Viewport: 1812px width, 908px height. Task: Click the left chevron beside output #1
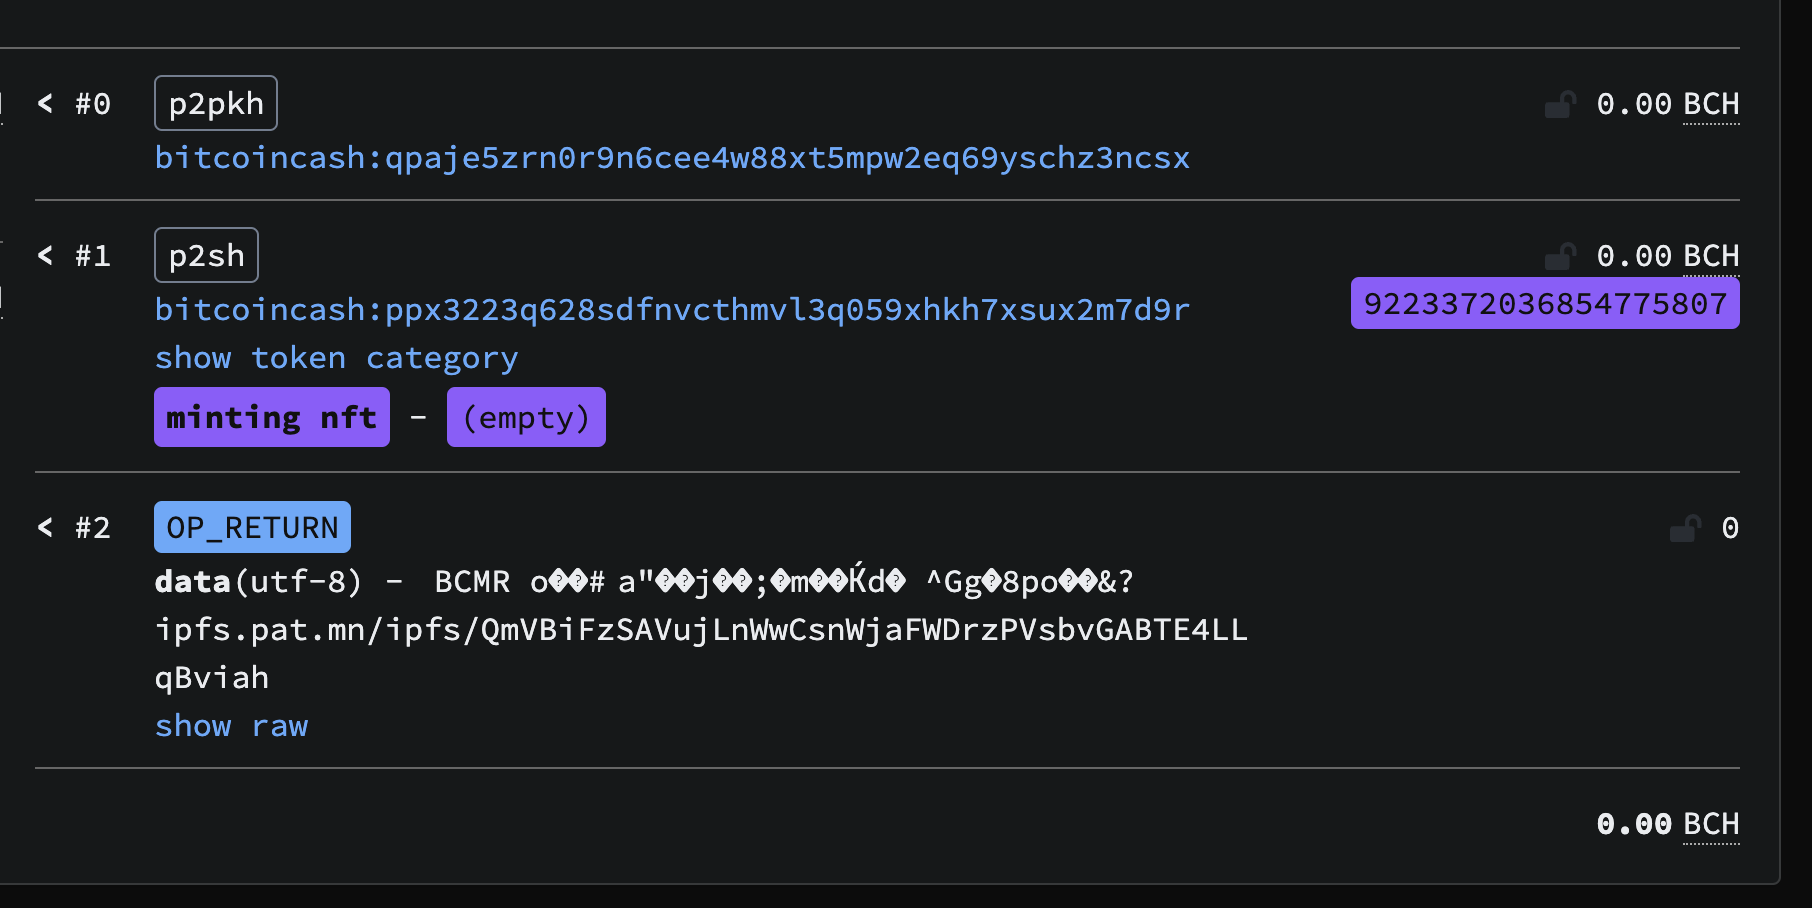click(x=45, y=255)
